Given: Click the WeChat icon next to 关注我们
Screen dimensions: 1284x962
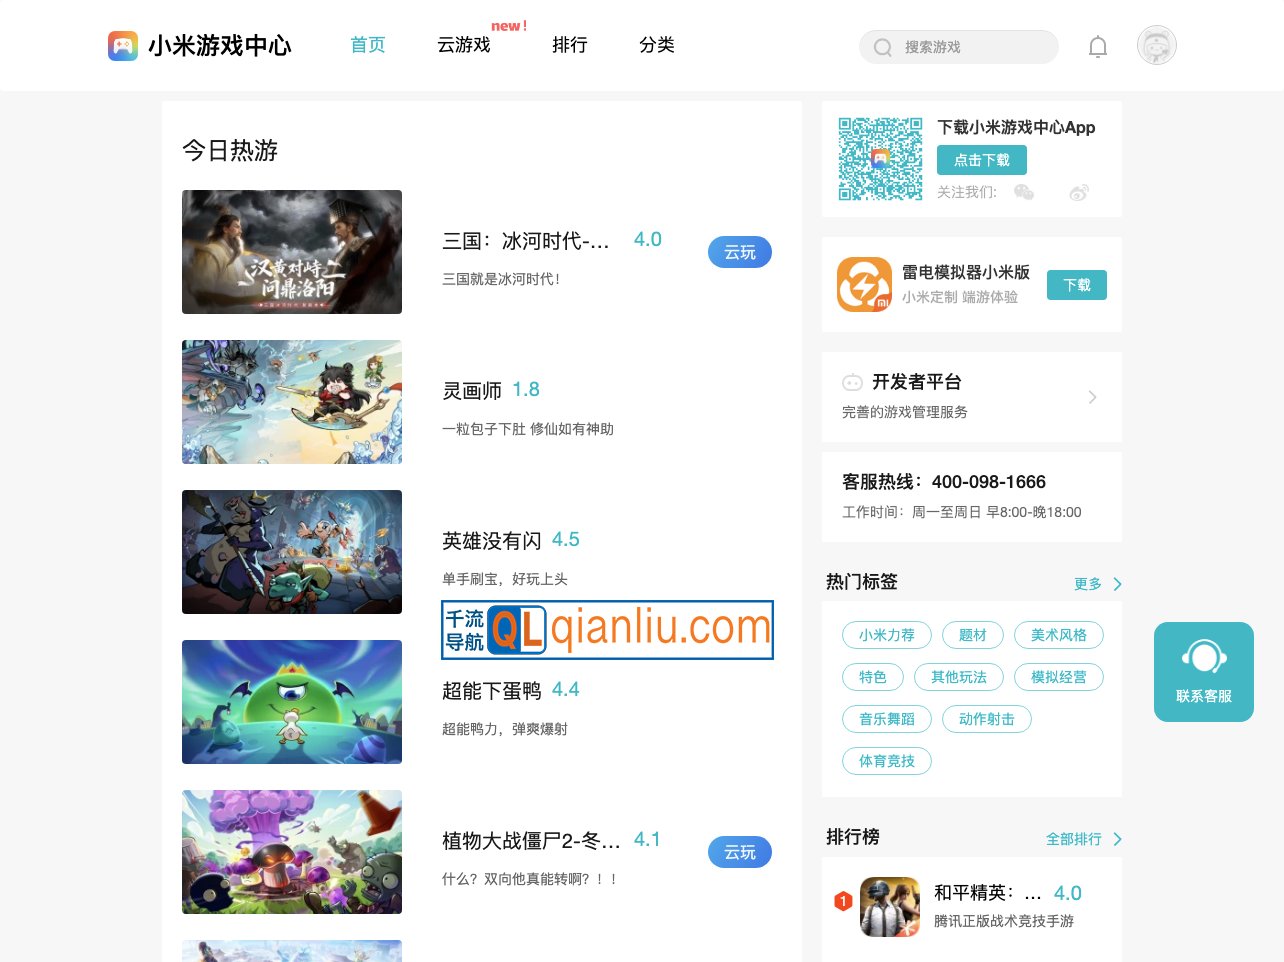Looking at the screenshot, I should 1023,192.
